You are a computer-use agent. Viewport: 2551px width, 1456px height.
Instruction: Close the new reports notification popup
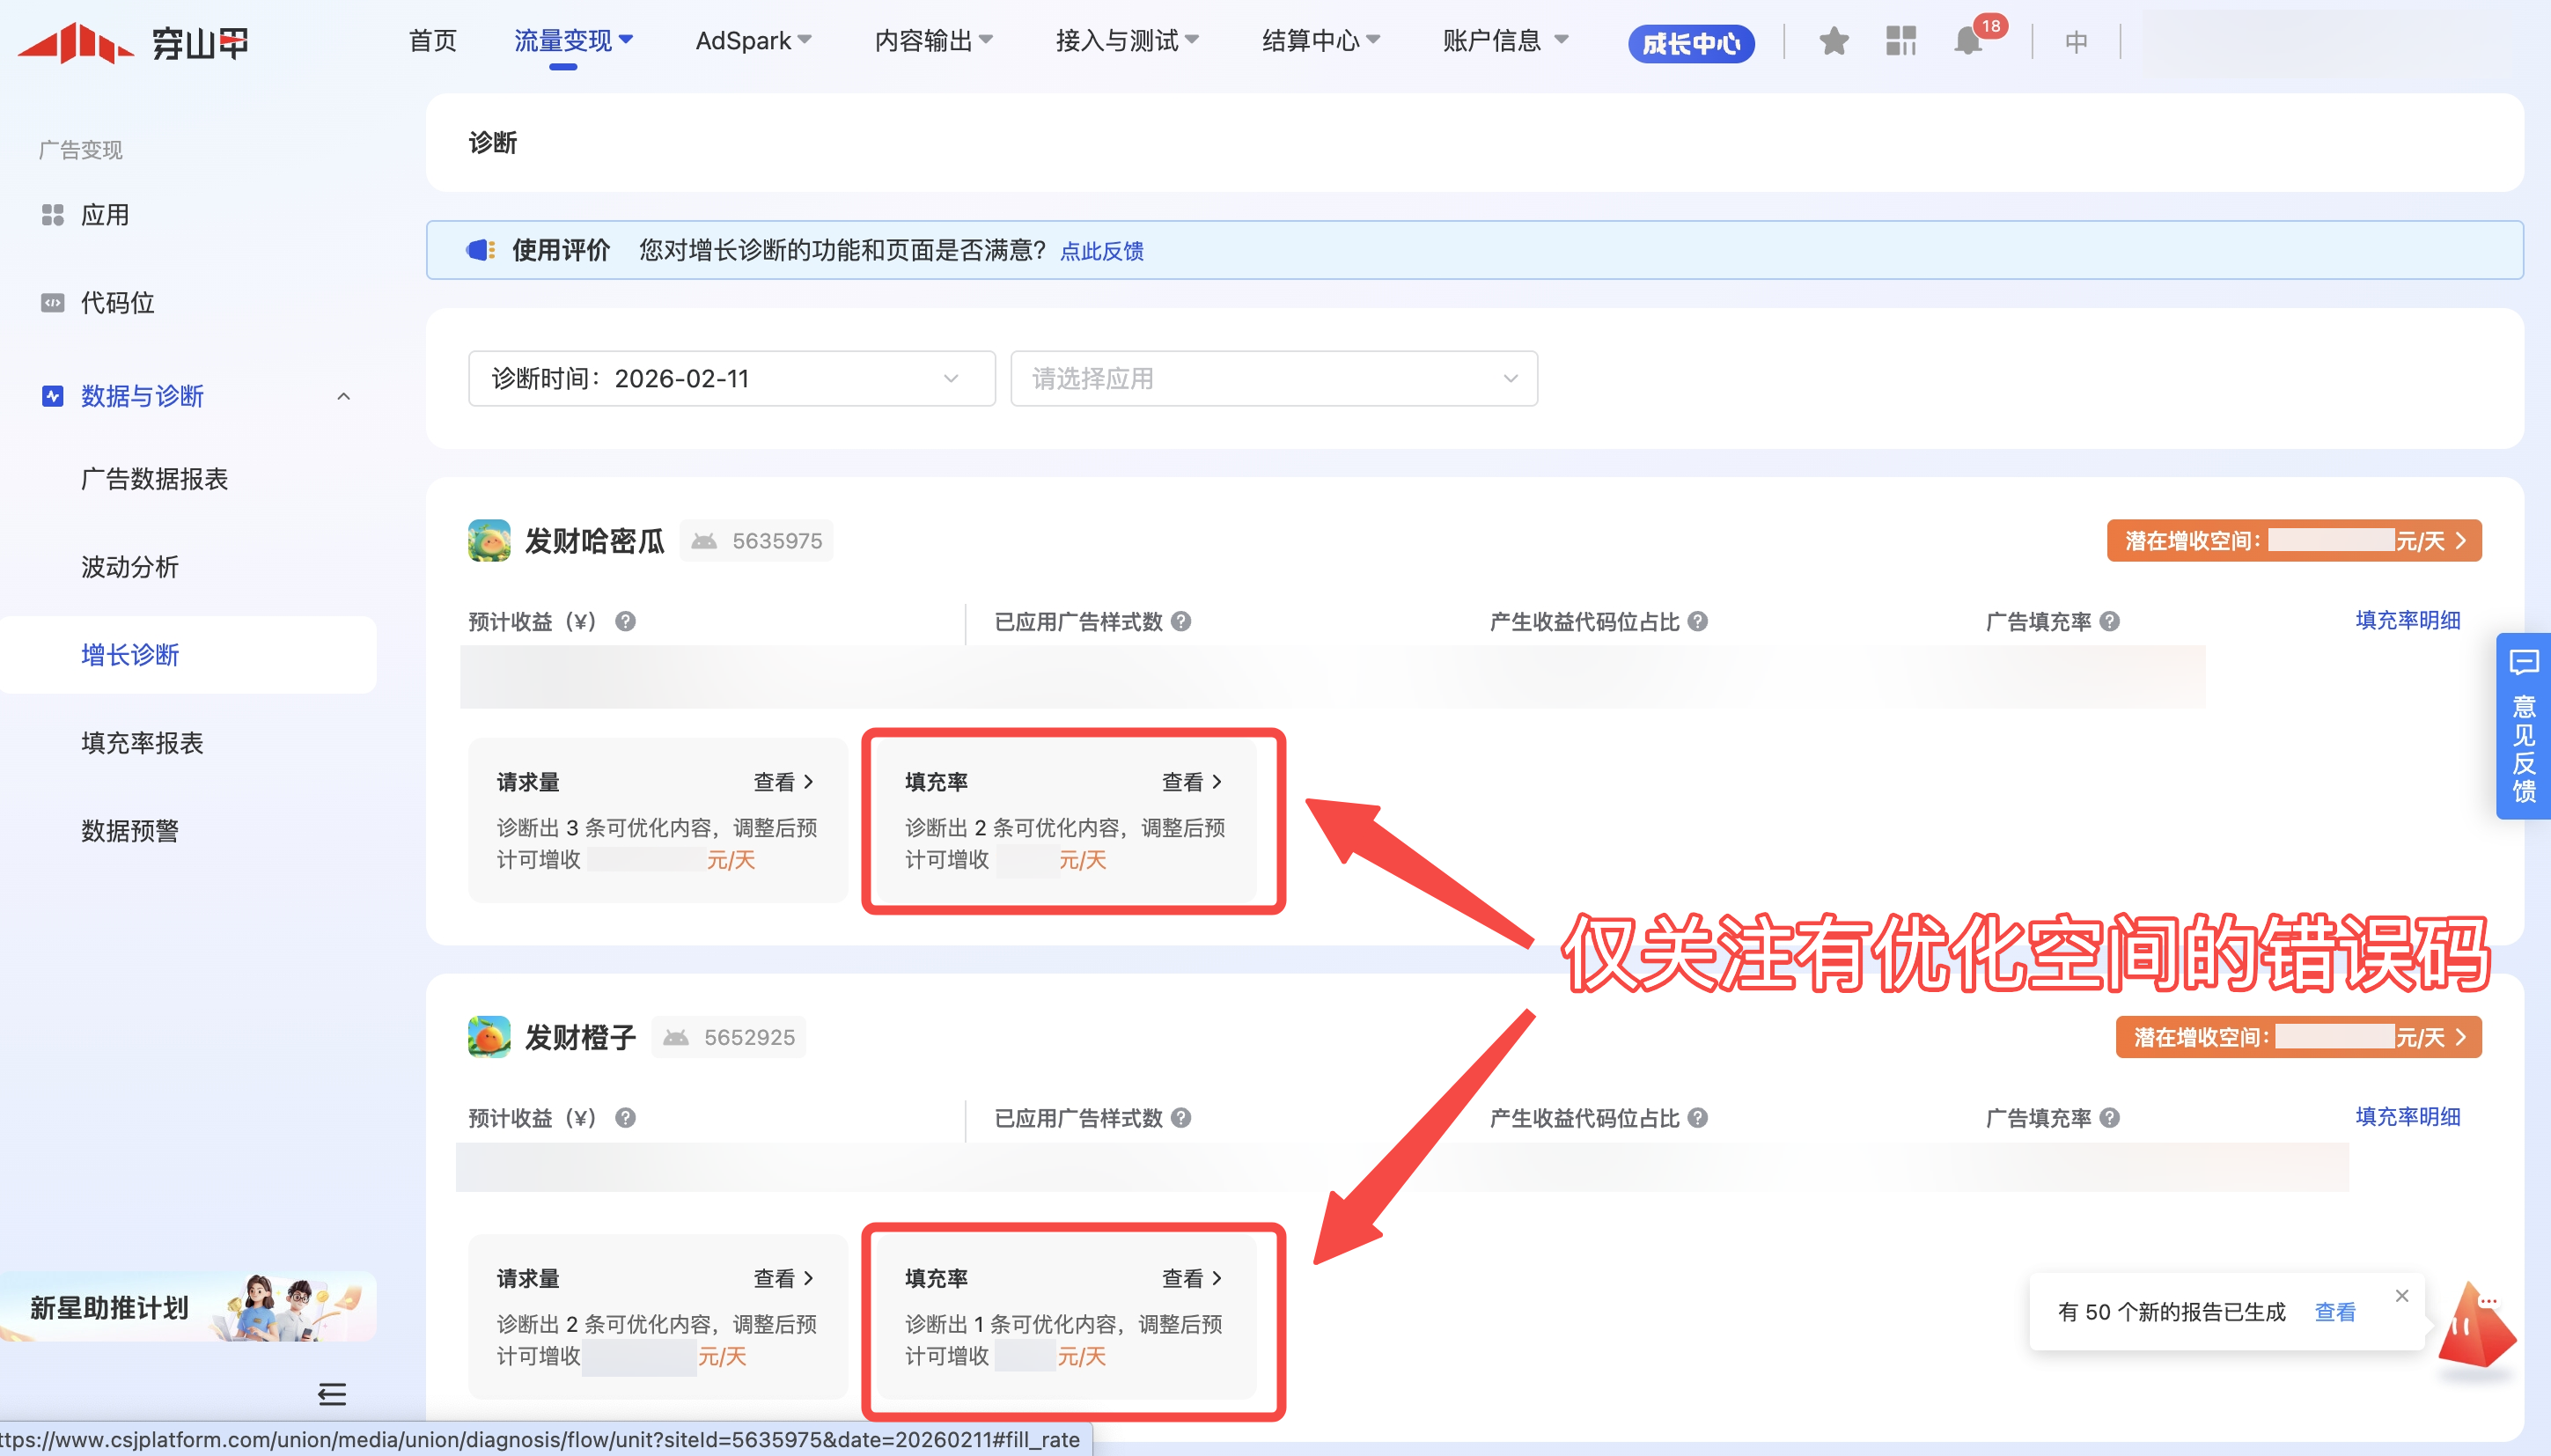tap(2401, 1295)
